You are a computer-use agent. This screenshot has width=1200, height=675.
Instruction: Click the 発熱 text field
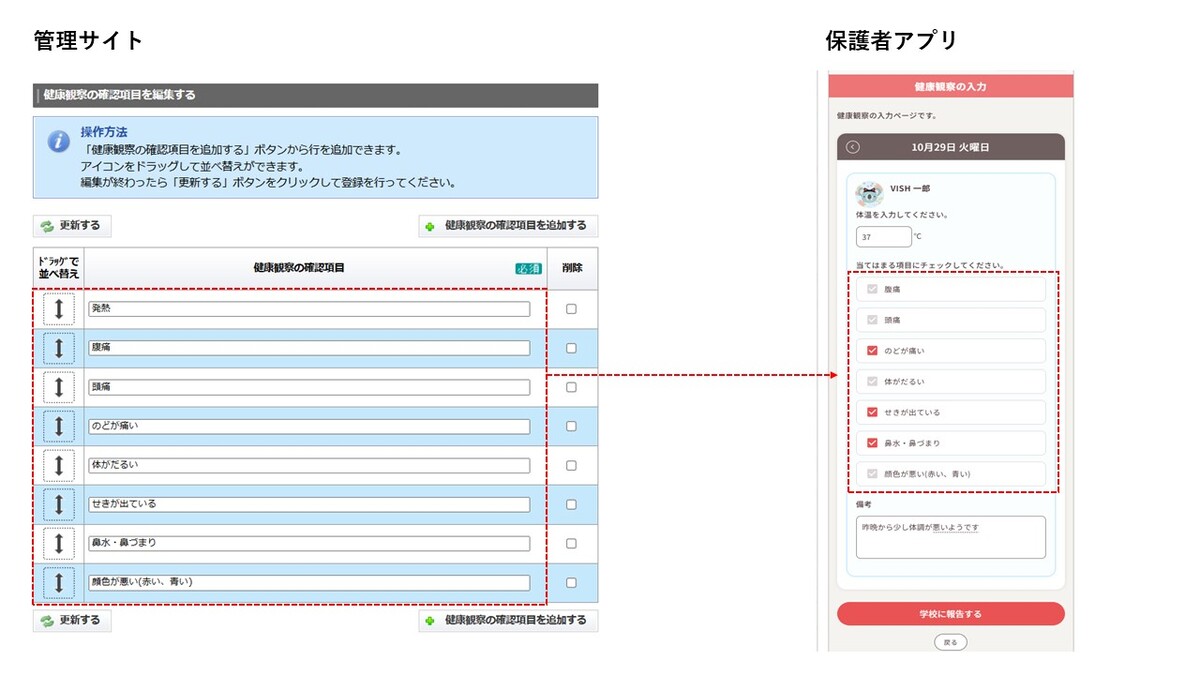click(309, 309)
